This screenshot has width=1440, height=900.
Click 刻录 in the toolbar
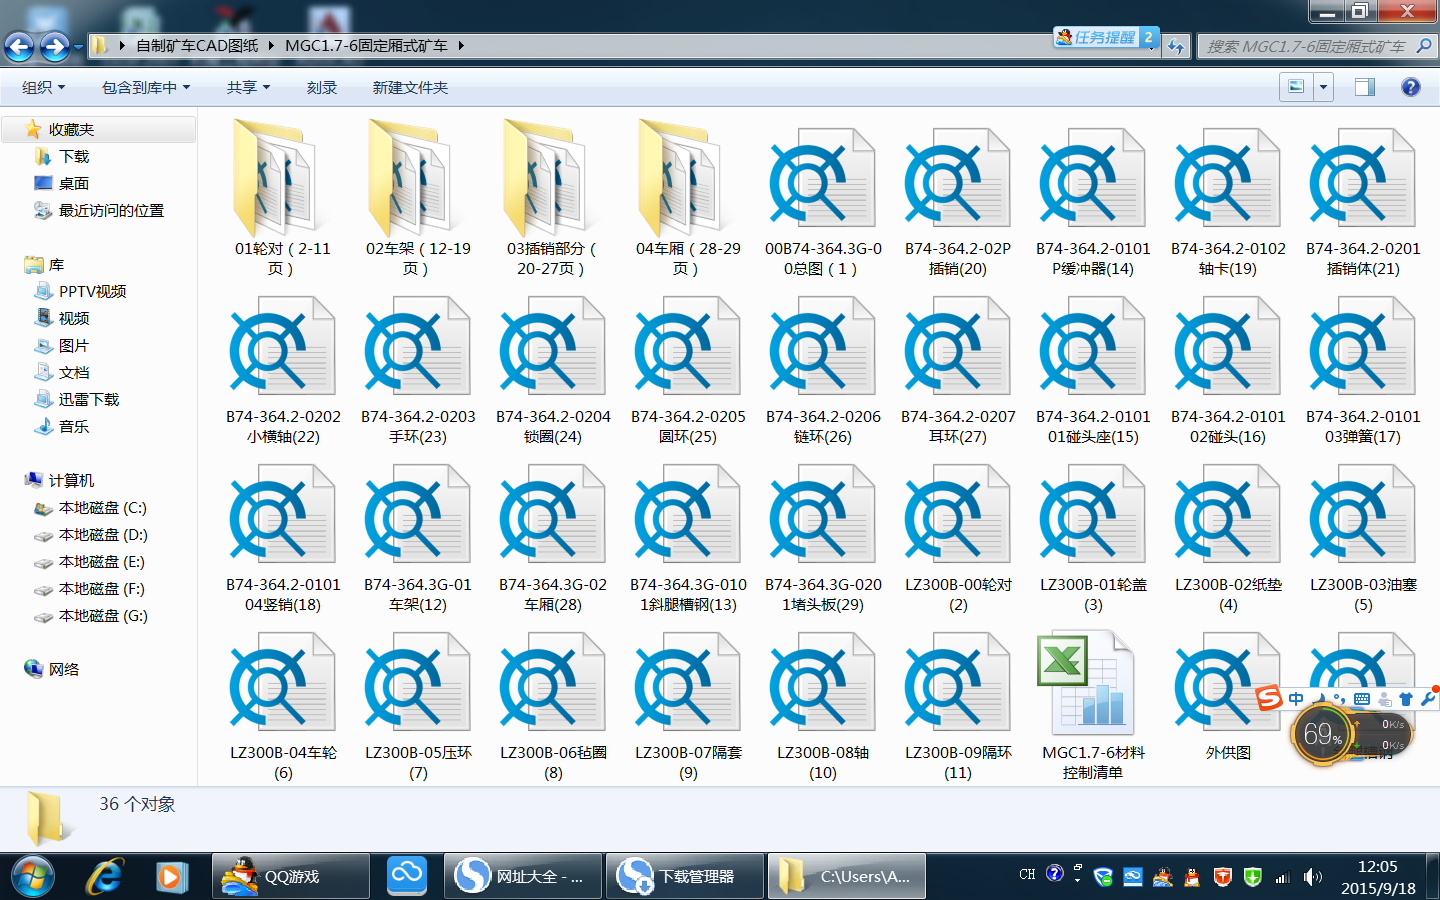click(321, 87)
